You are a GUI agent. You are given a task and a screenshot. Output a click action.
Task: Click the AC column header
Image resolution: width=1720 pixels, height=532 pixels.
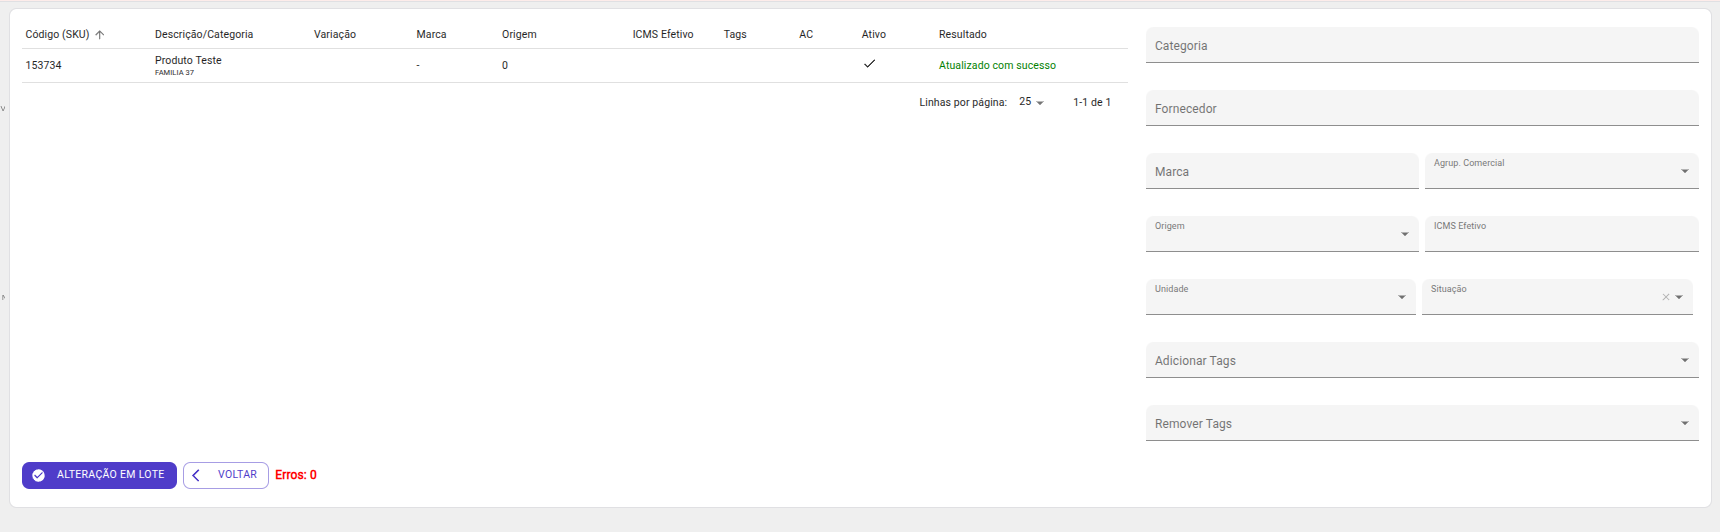pos(806,35)
